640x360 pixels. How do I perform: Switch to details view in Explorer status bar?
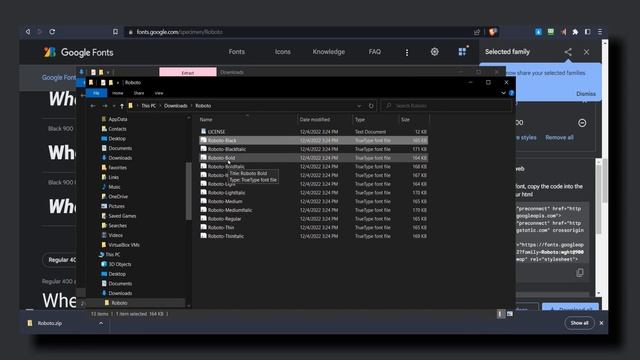tap(500, 313)
